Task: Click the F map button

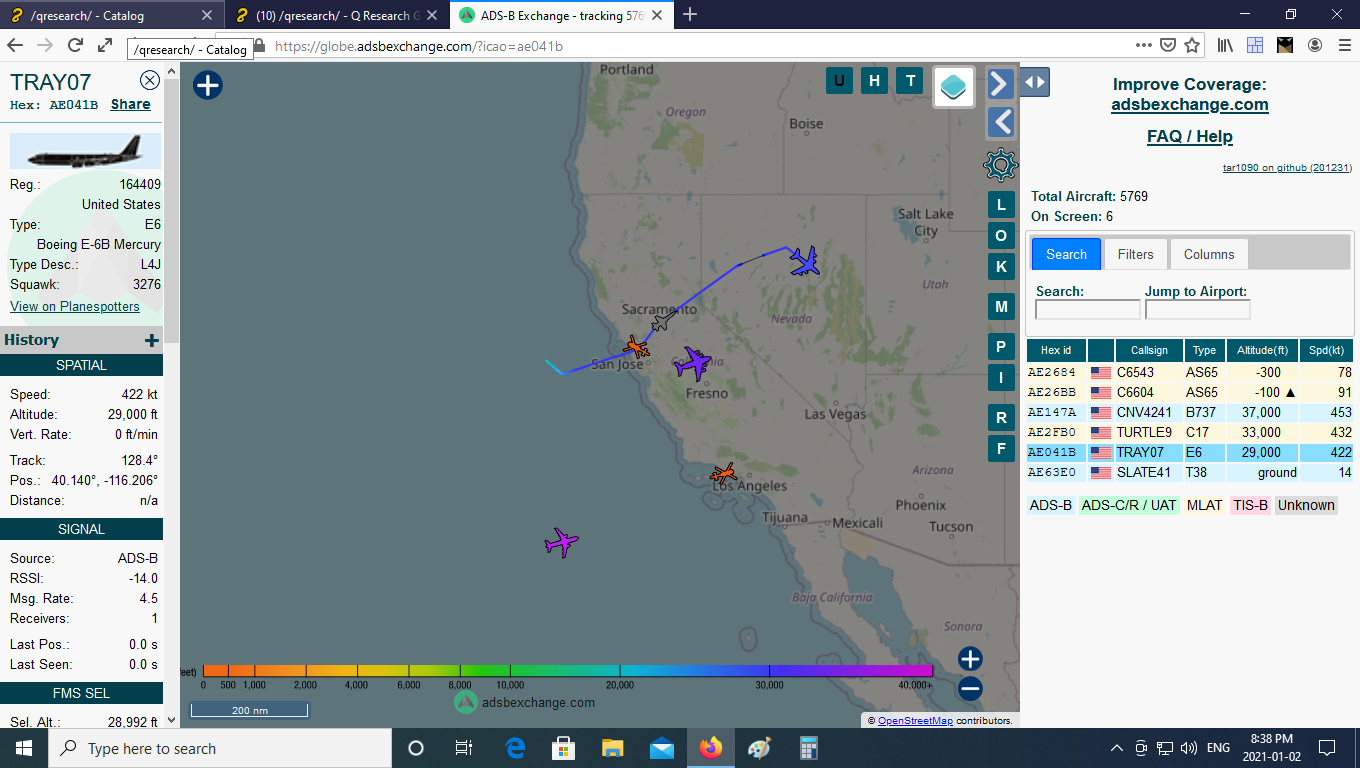Action: pyautogui.click(x=1001, y=447)
